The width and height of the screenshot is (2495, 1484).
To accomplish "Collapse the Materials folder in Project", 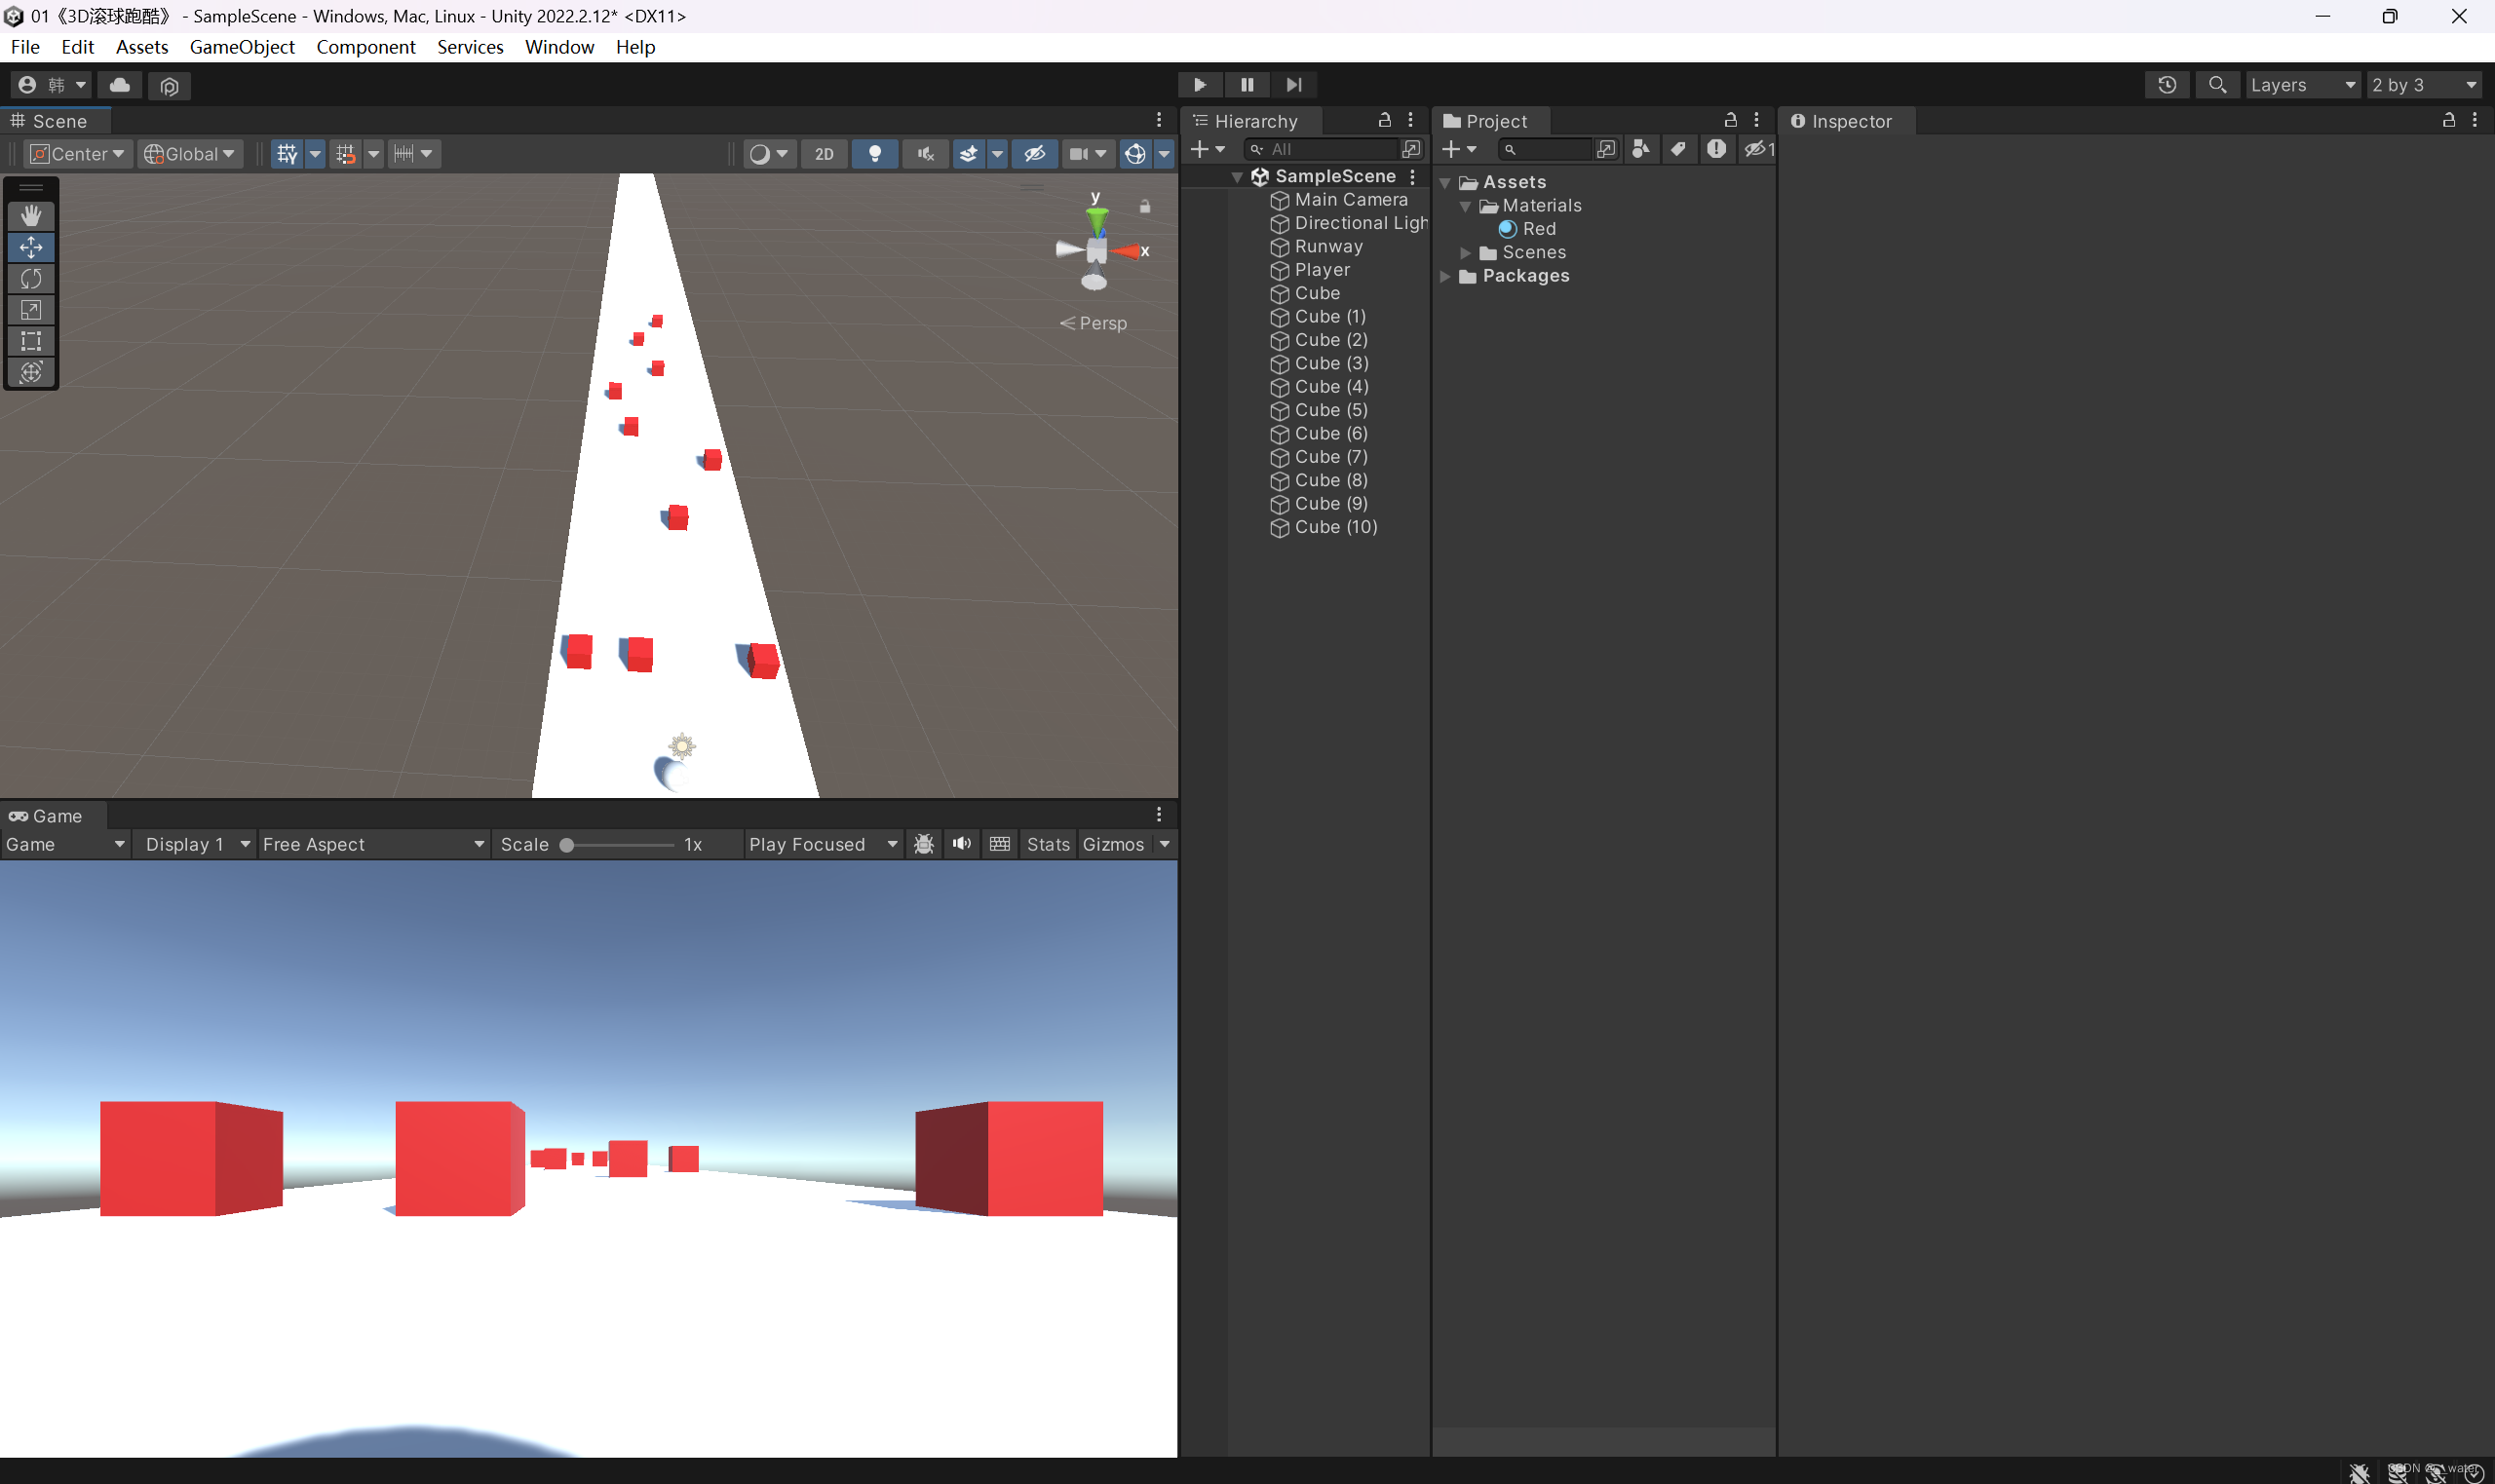I will click(x=1465, y=206).
